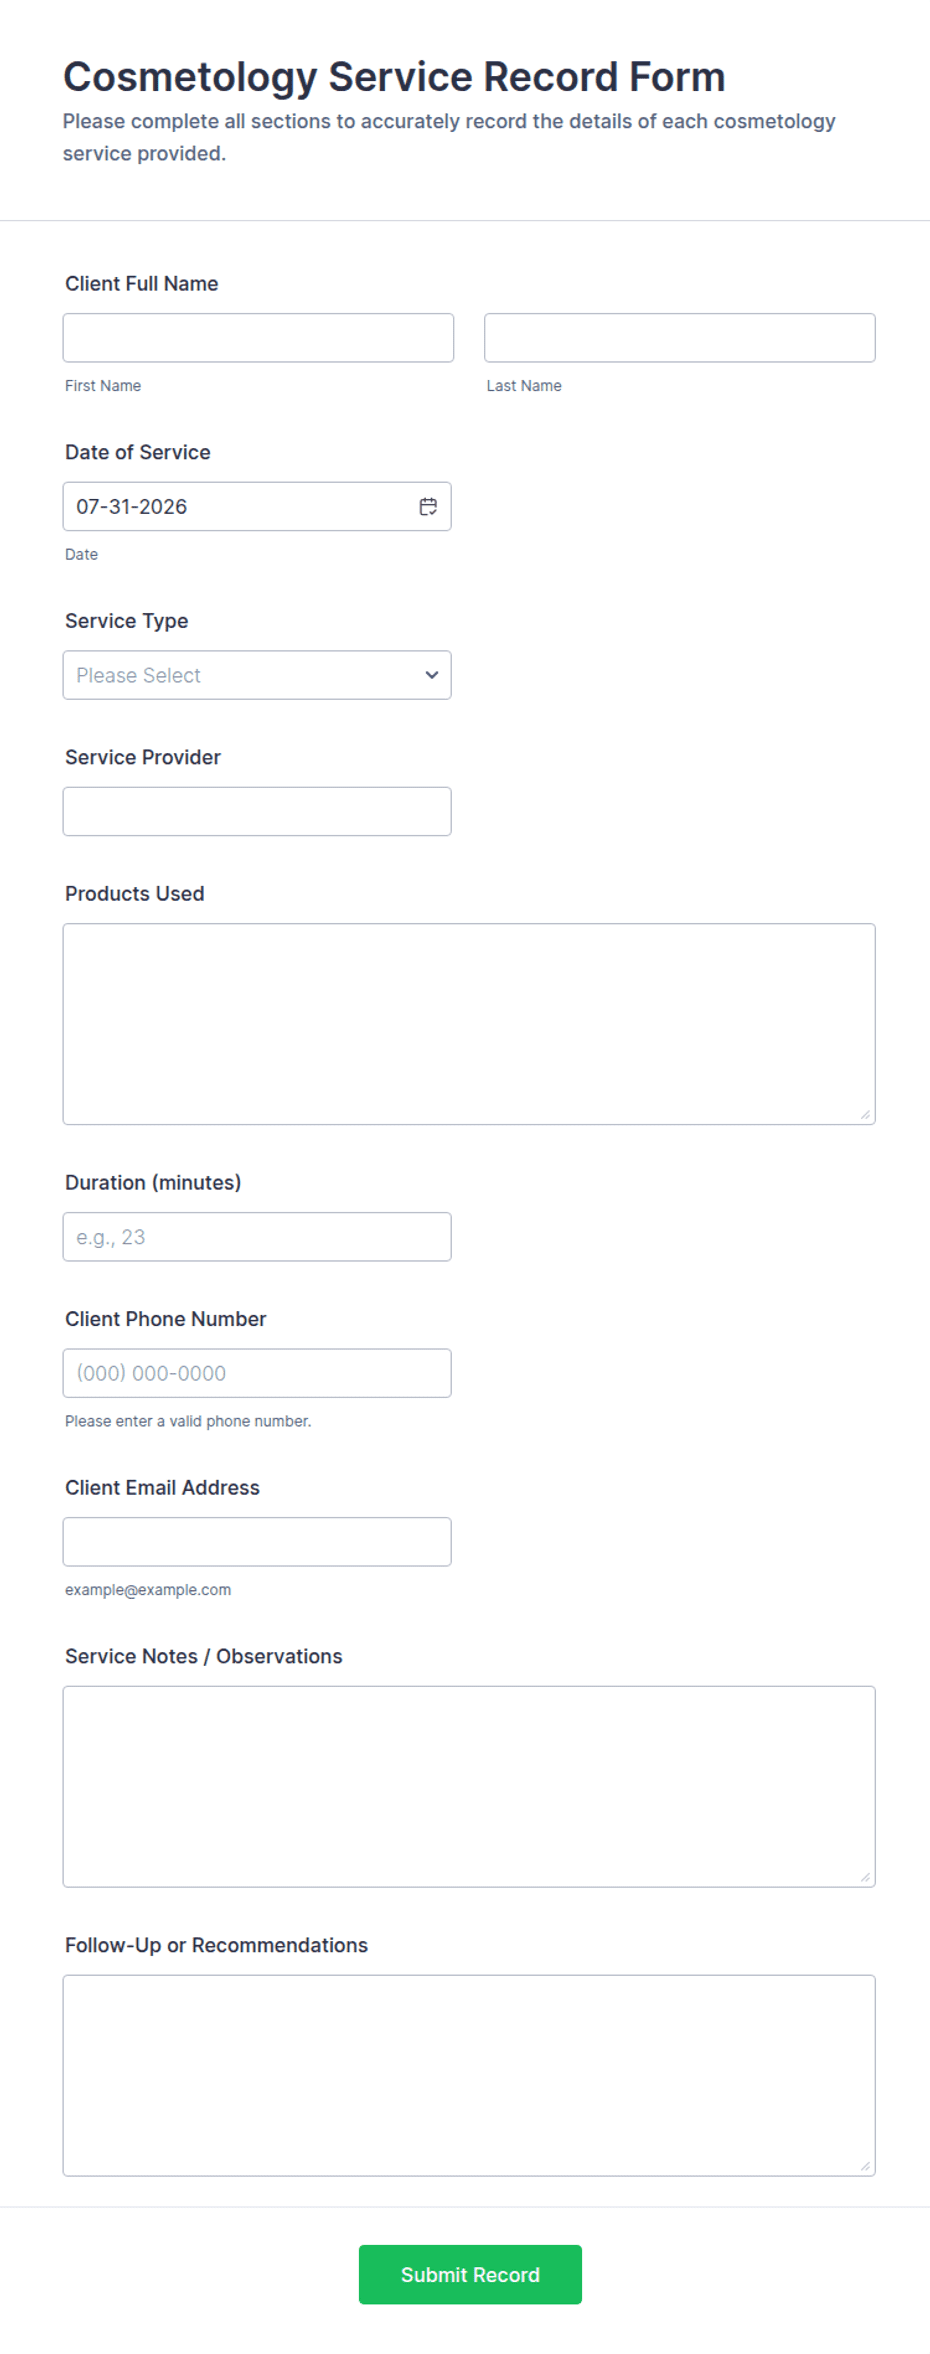Viewport: 930px width, 2354px height.
Task: Click the Service Type label
Action: click(127, 621)
